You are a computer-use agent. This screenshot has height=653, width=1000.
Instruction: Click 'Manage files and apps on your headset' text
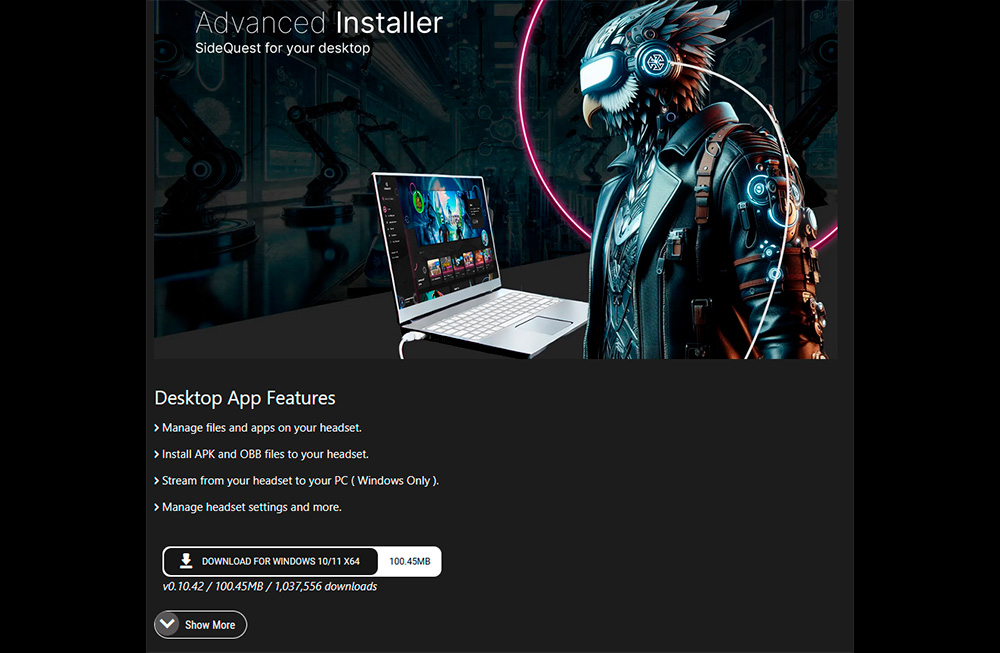click(261, 428)
